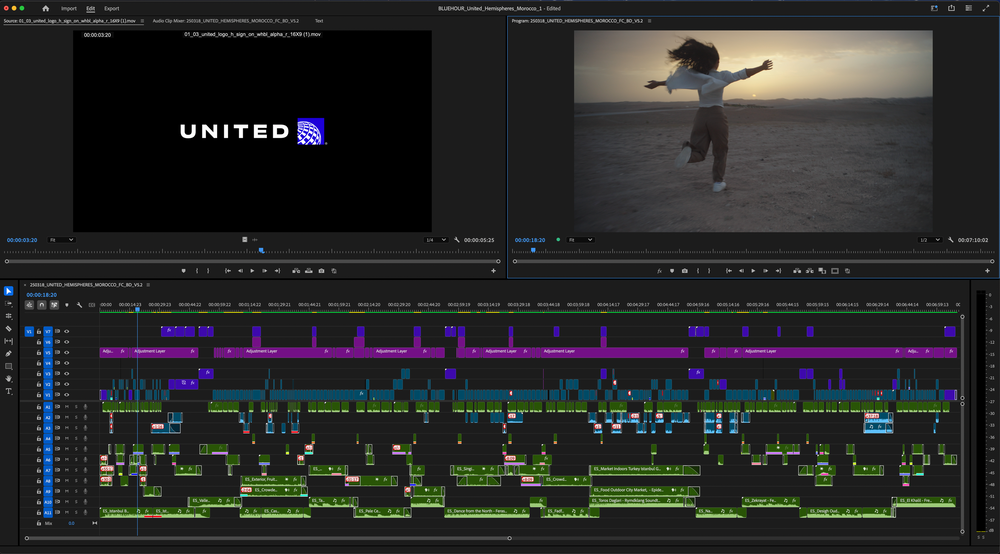Screen dimensions: 1000x554
Task: Click the Lift button in Program monitor
Action: (x=797, y=271)
